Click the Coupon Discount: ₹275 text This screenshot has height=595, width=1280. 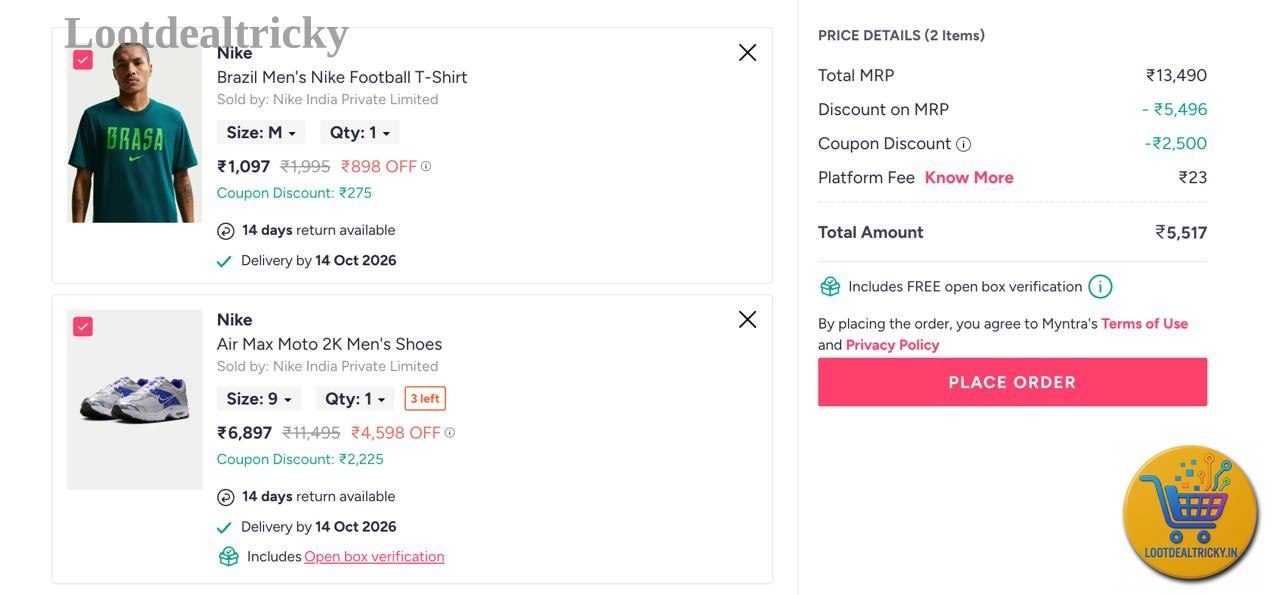tap(294, 193)
